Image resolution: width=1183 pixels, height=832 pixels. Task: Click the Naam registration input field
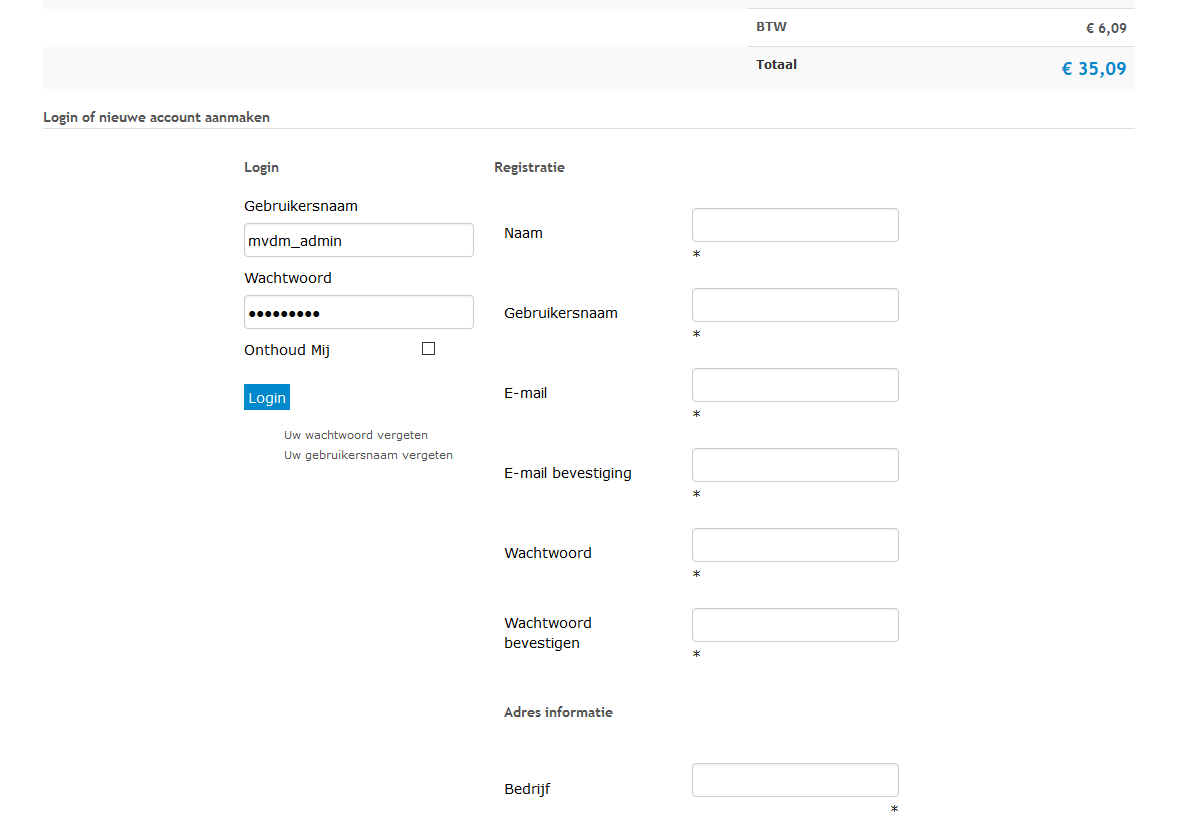(795, 225)
